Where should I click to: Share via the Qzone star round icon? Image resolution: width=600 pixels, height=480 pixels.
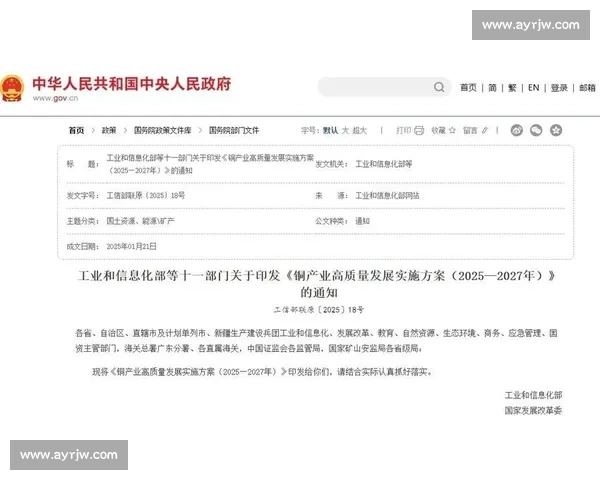(556, 131)
